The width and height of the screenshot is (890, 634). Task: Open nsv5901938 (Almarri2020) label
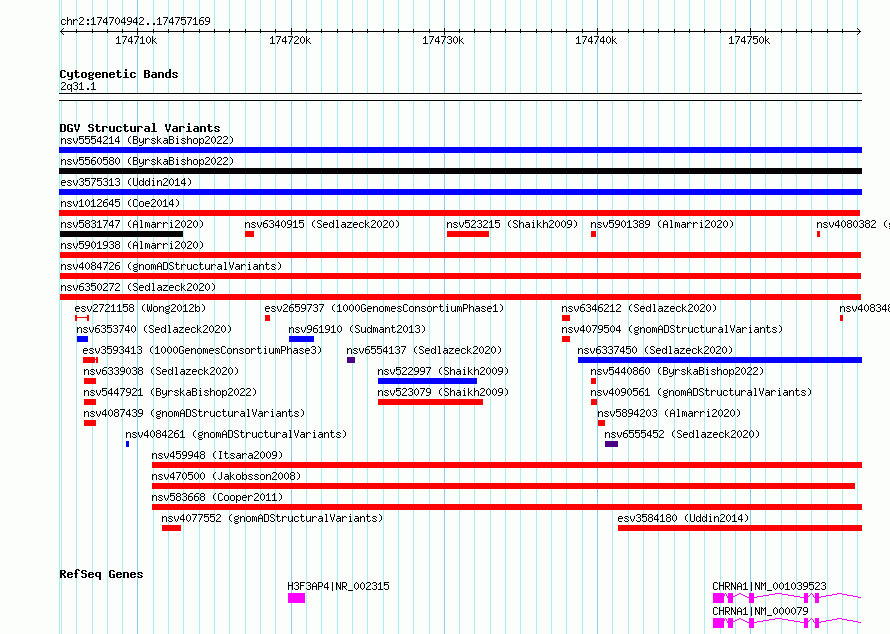pos(132,245)
